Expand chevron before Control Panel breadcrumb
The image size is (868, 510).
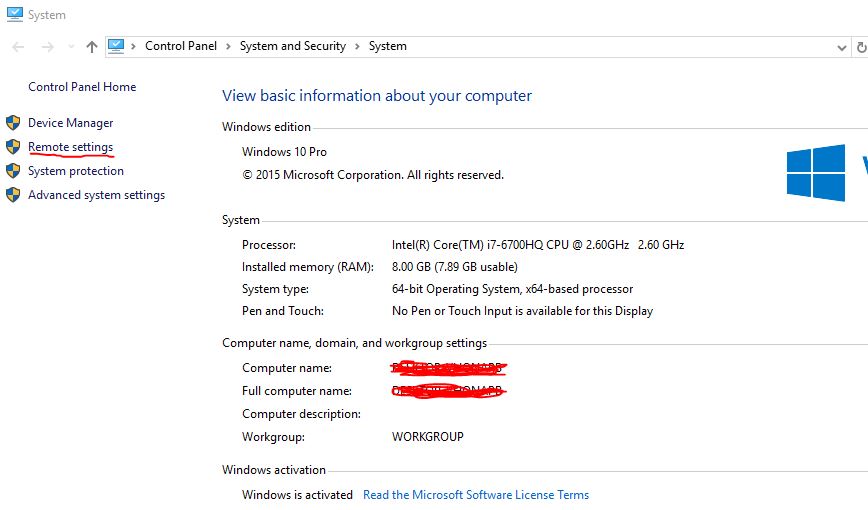click(133, 47)
